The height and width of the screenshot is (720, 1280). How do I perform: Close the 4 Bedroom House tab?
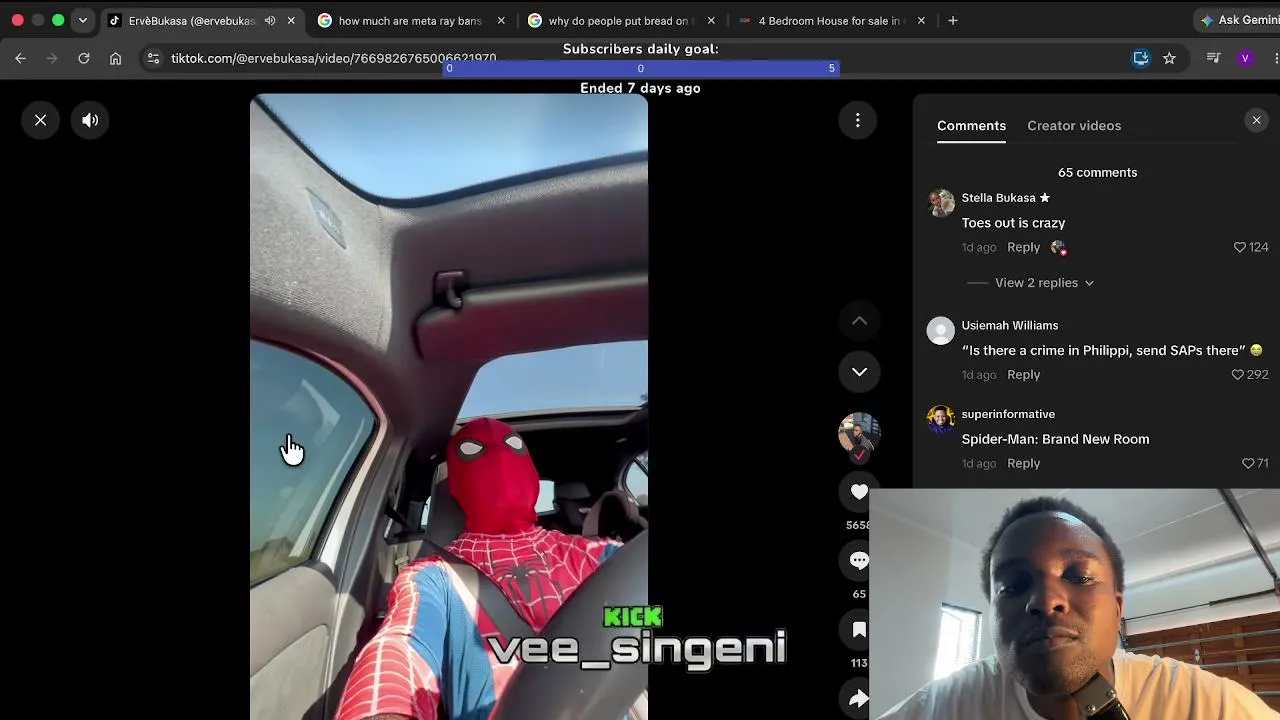[x=921, y=21]
